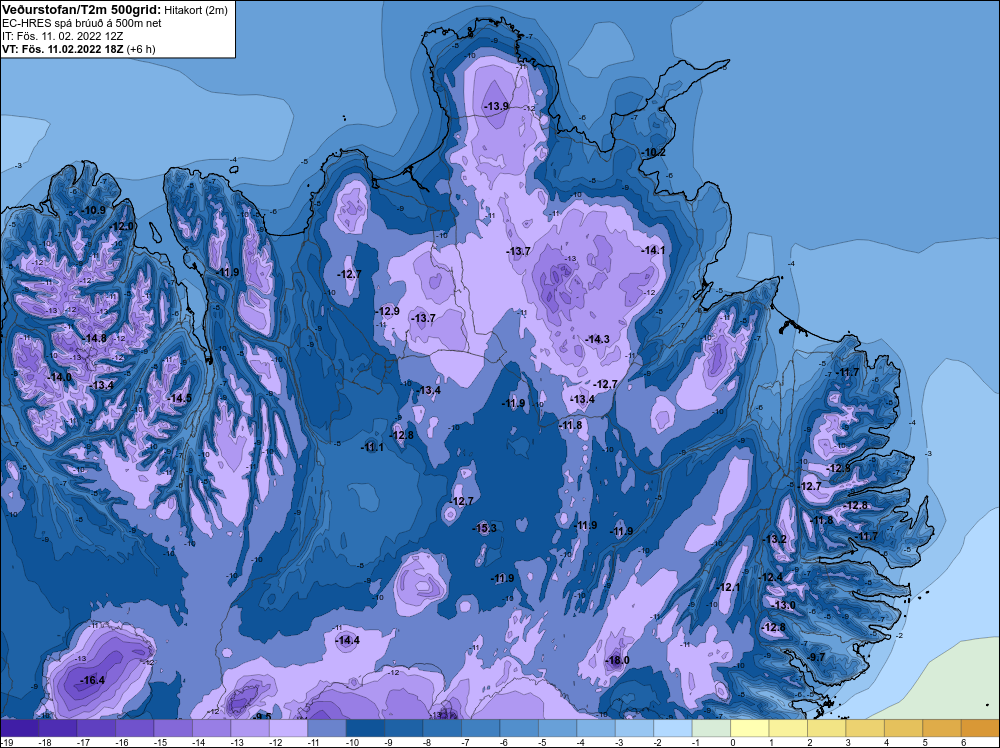Pick the -18.0 temperature value
This screenshot has height=748, width=1000.
pos(617,660)
